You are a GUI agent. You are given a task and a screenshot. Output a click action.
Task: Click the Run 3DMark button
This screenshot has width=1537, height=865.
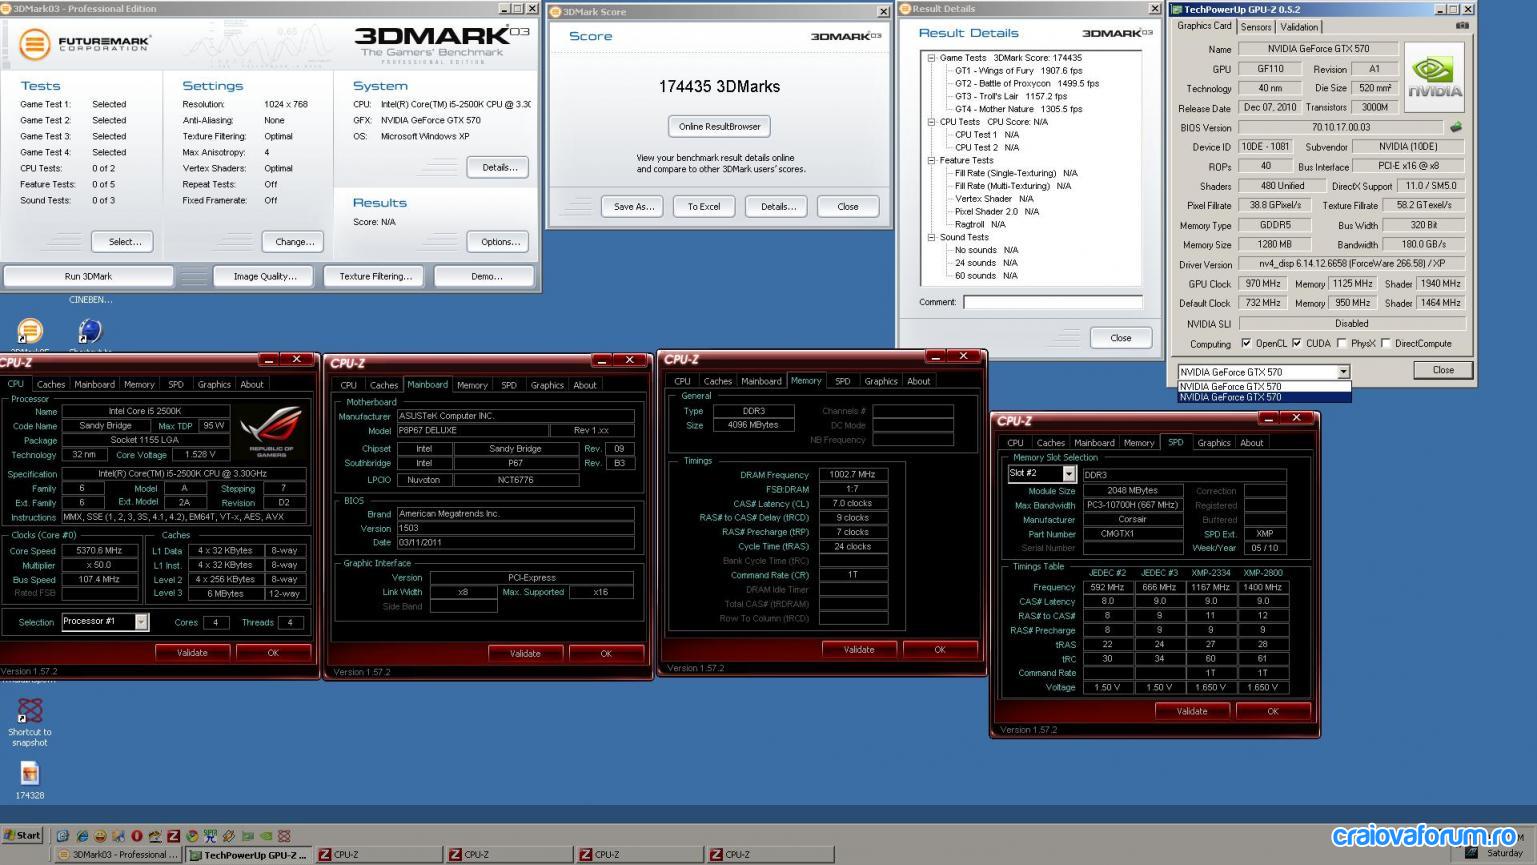pos(88,276)
